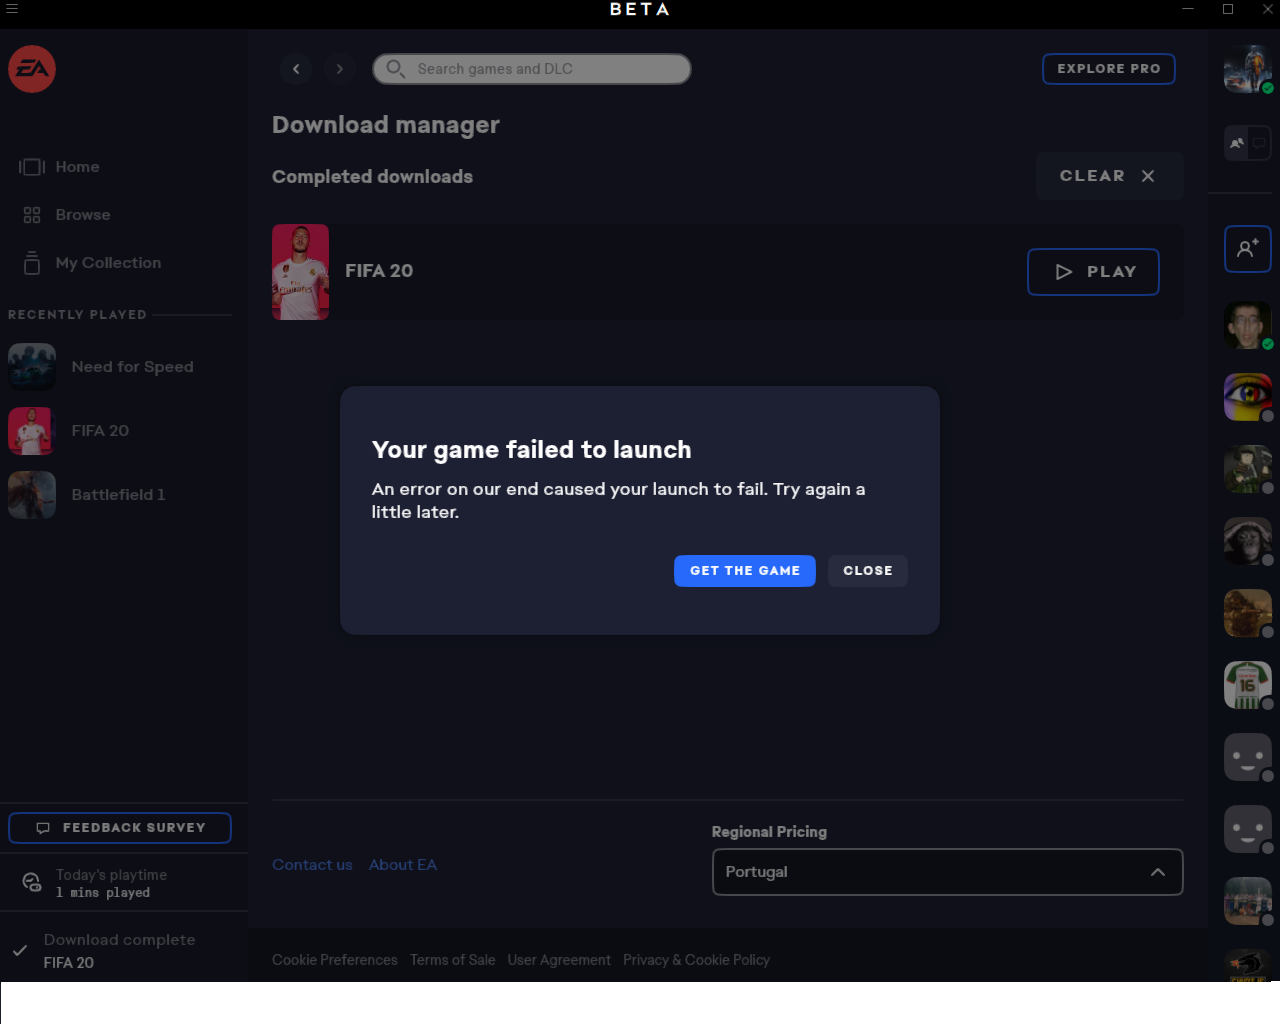Image resolution: width=1280 pixels, height=1028 pixels.
Task: Click today's playtime clock icon
Action: 32,882
